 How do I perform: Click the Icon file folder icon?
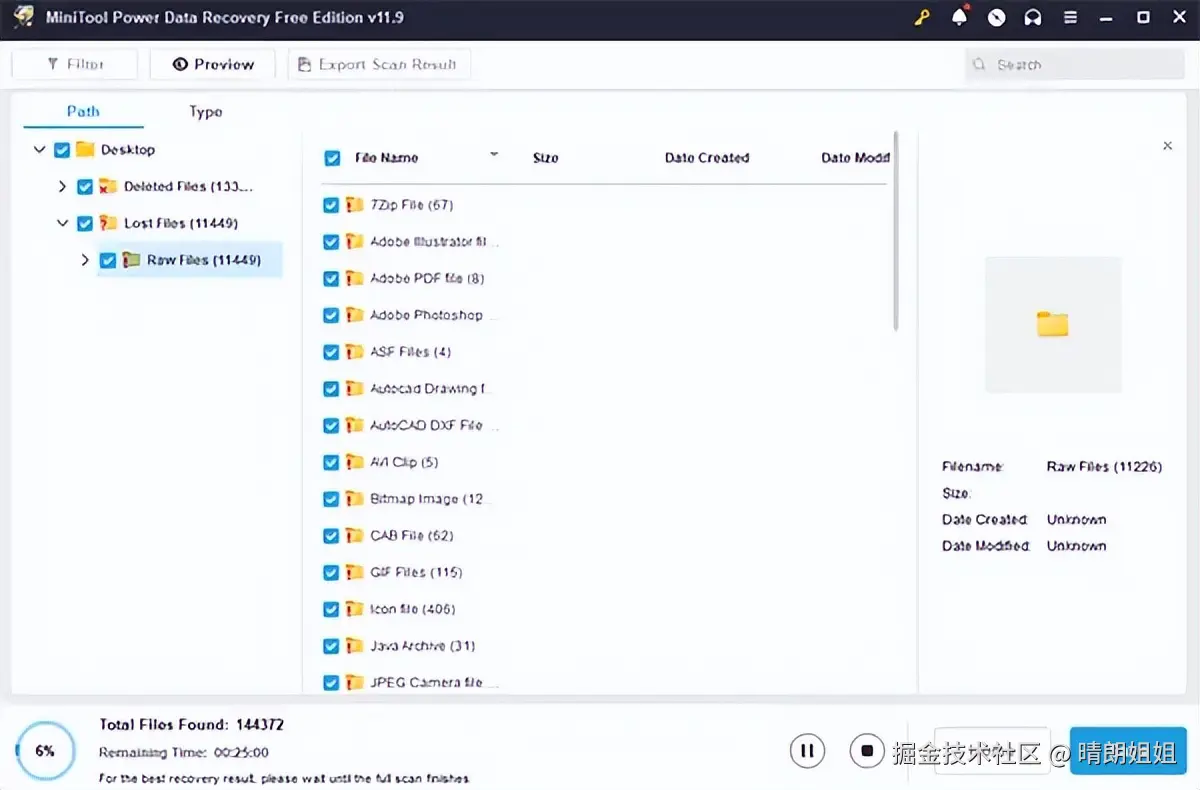click(354, 609)
